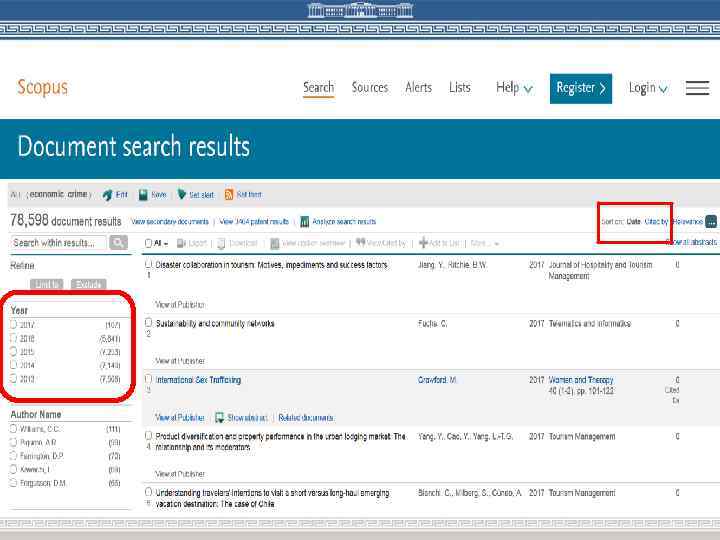Click the Save search disk icon

pyautogui.click(x=143, y=195)
